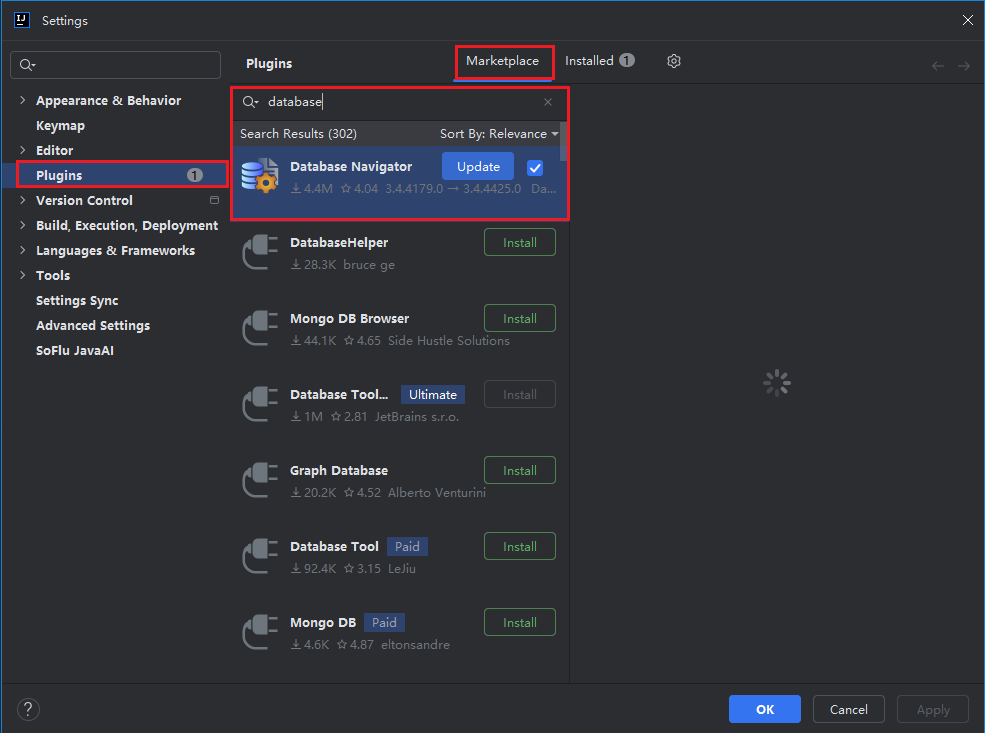
Task: Click the Database Navigator plugin icon
Action: 260,176
